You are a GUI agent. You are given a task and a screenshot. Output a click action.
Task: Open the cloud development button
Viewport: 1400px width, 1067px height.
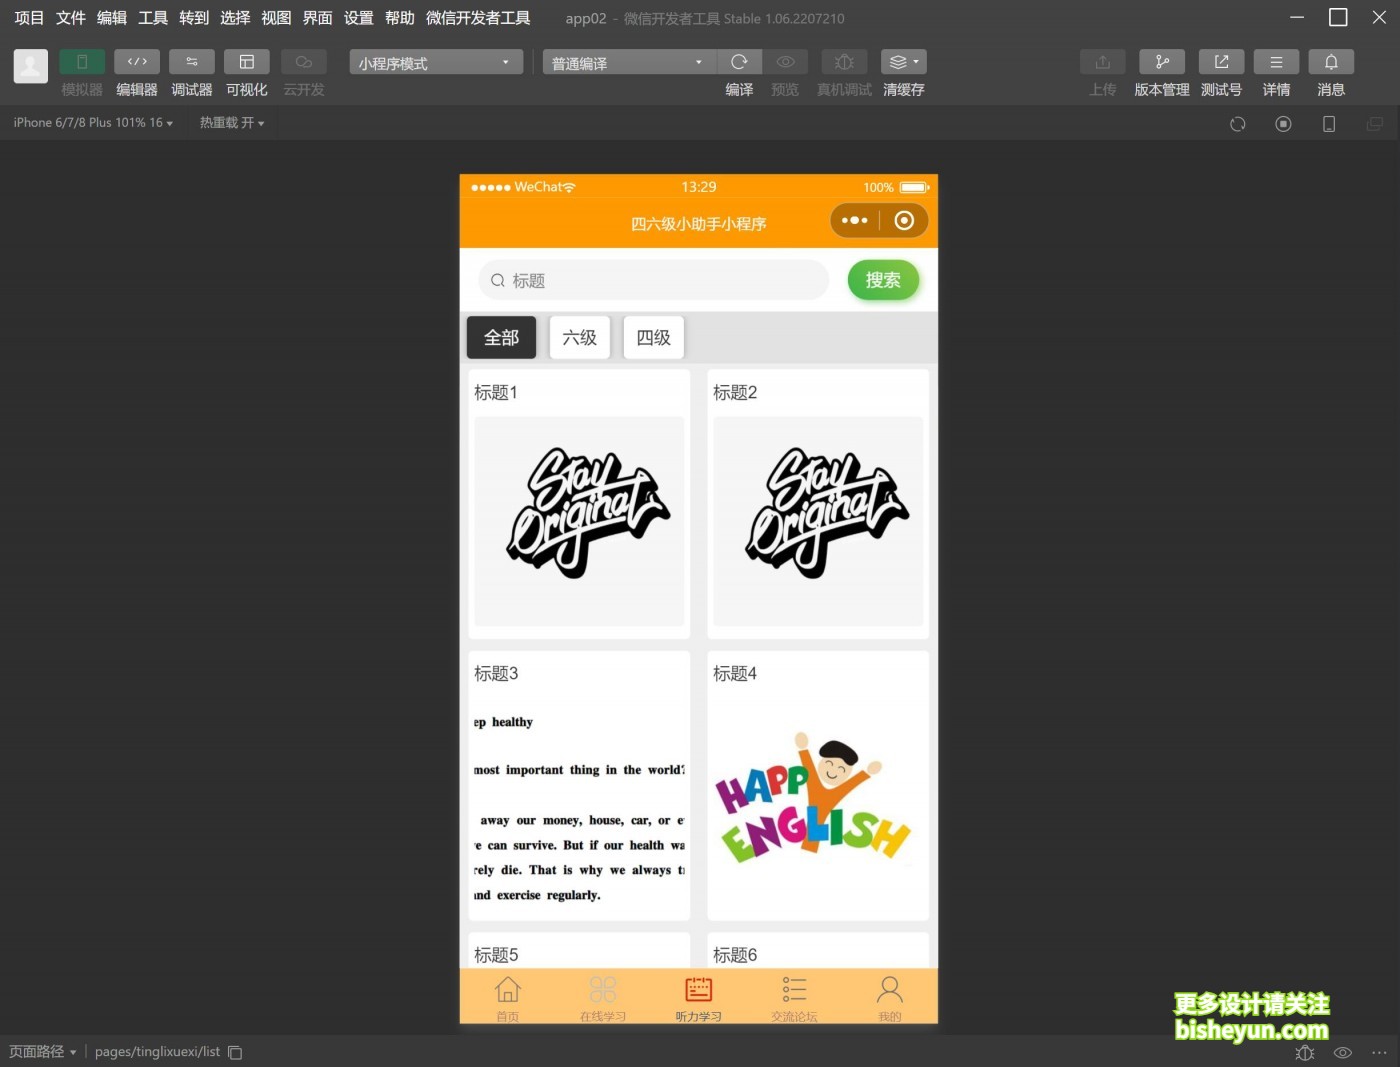304,62
